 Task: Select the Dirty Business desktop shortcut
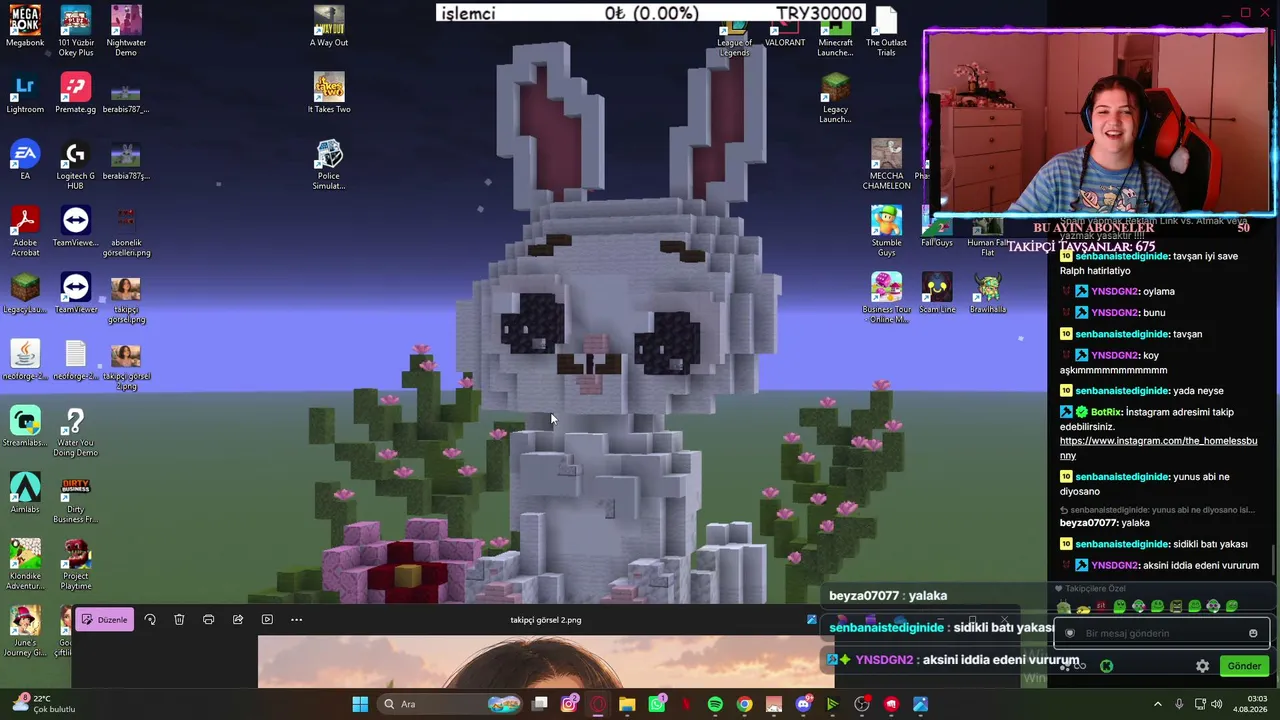(x=75, y=499)
